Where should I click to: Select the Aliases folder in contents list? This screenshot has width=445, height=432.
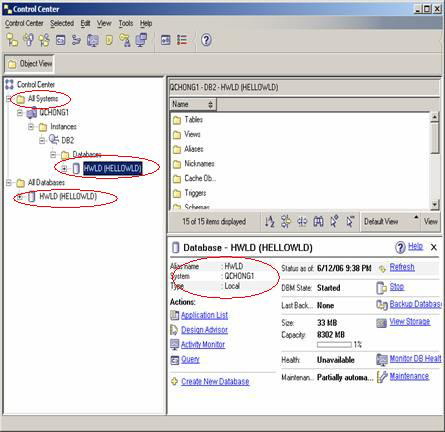[x=188, y=149]
